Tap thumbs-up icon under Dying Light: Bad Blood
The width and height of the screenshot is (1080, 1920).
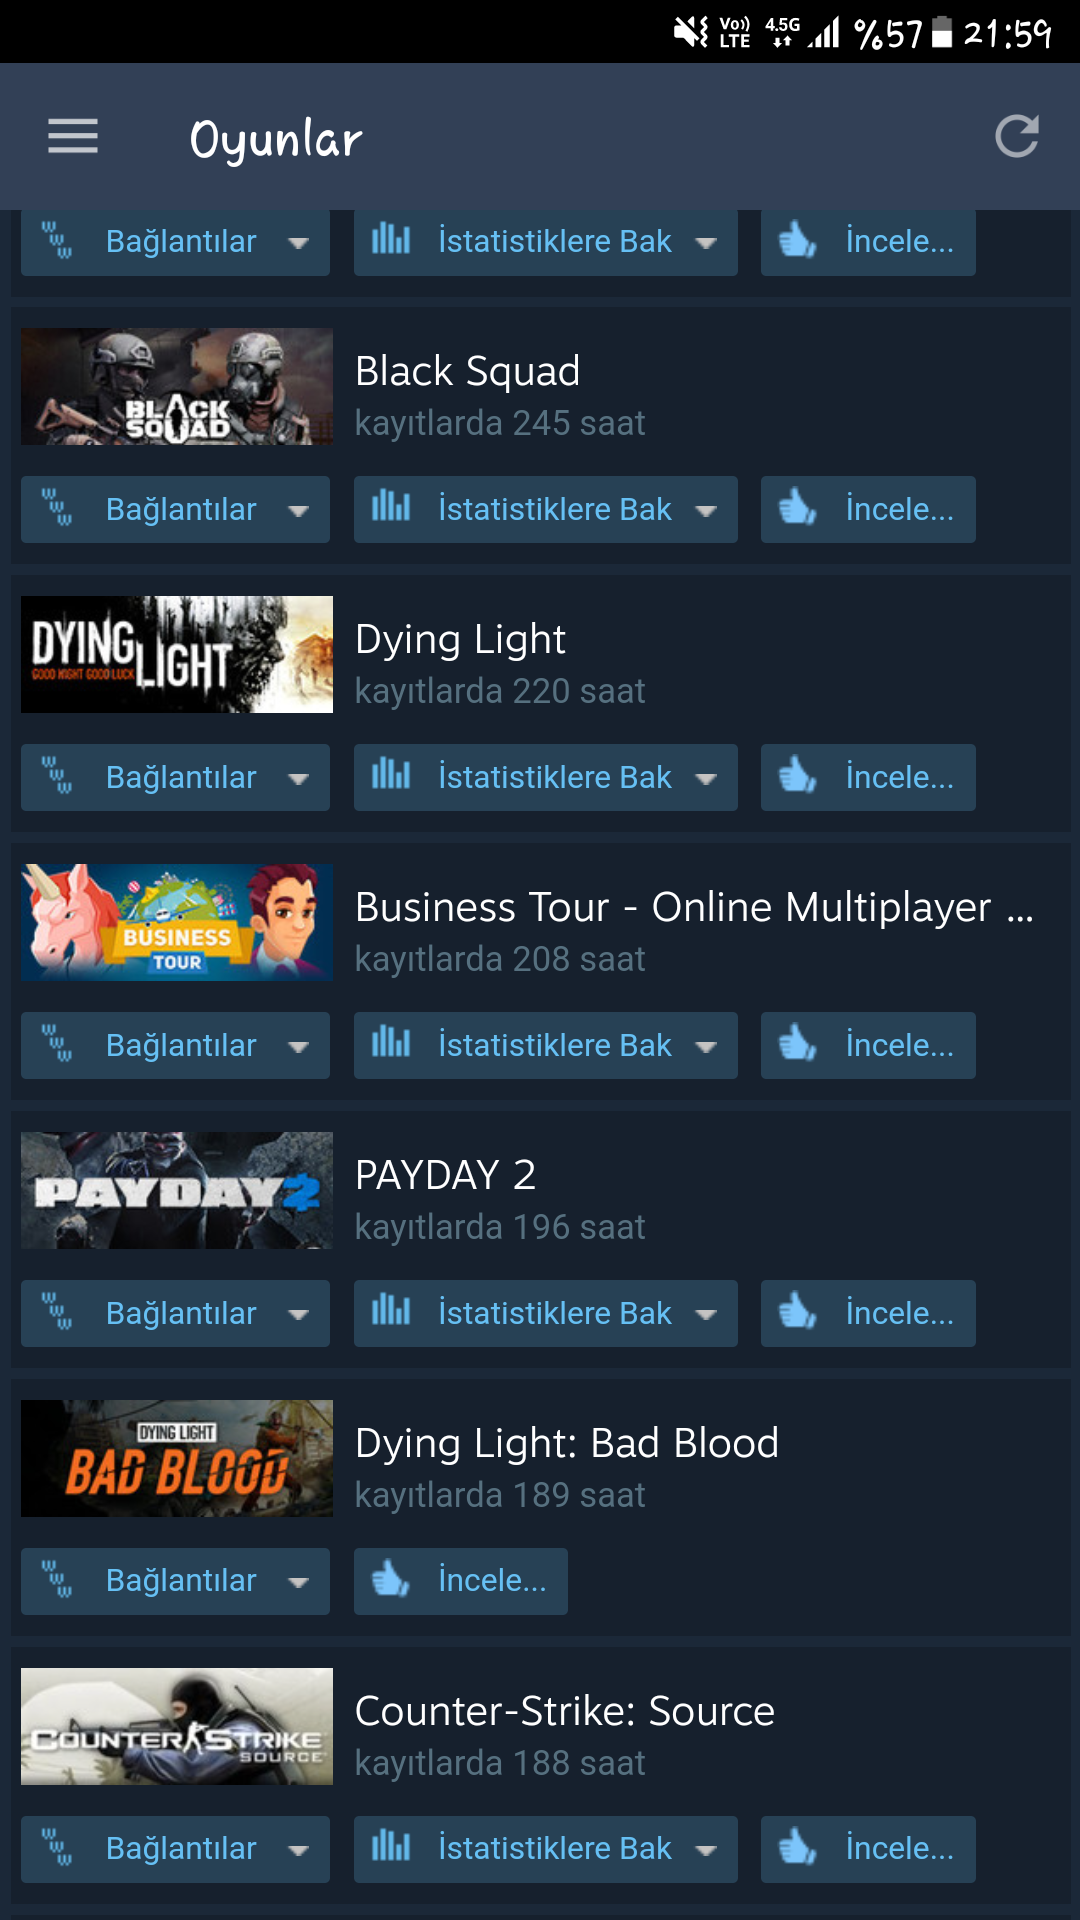390,1580
